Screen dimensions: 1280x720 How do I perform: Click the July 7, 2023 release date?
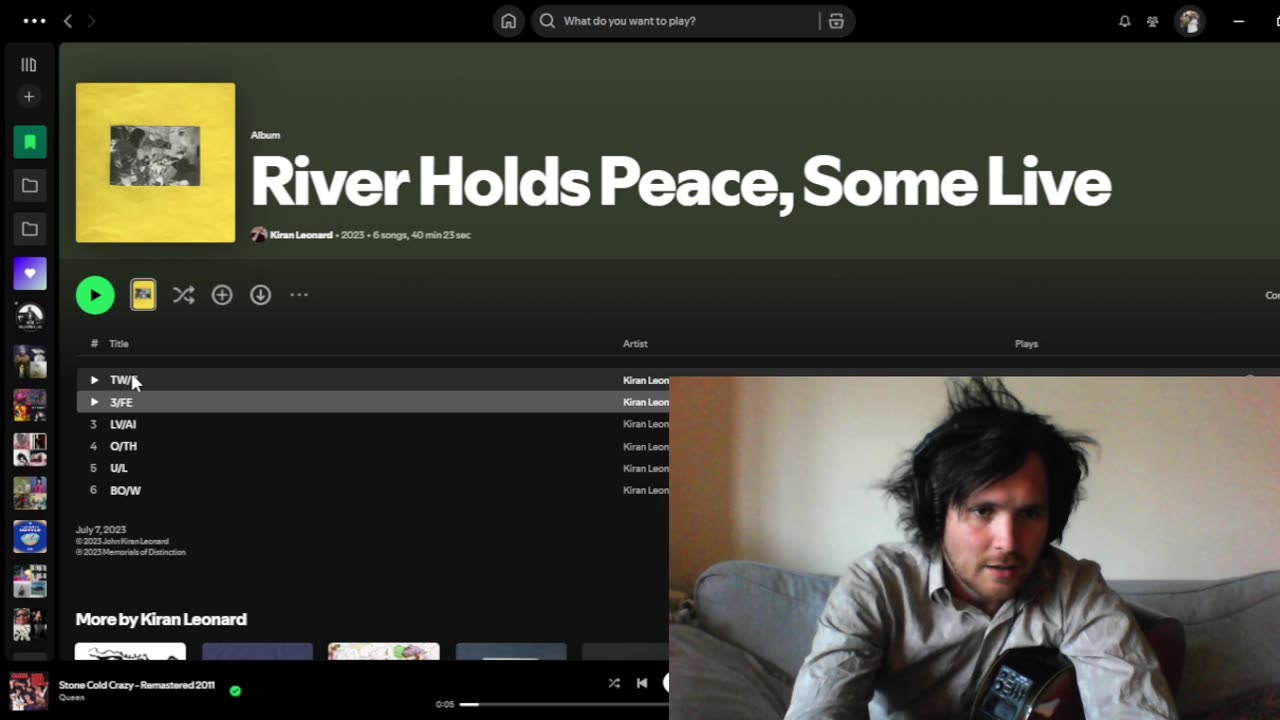100,530
